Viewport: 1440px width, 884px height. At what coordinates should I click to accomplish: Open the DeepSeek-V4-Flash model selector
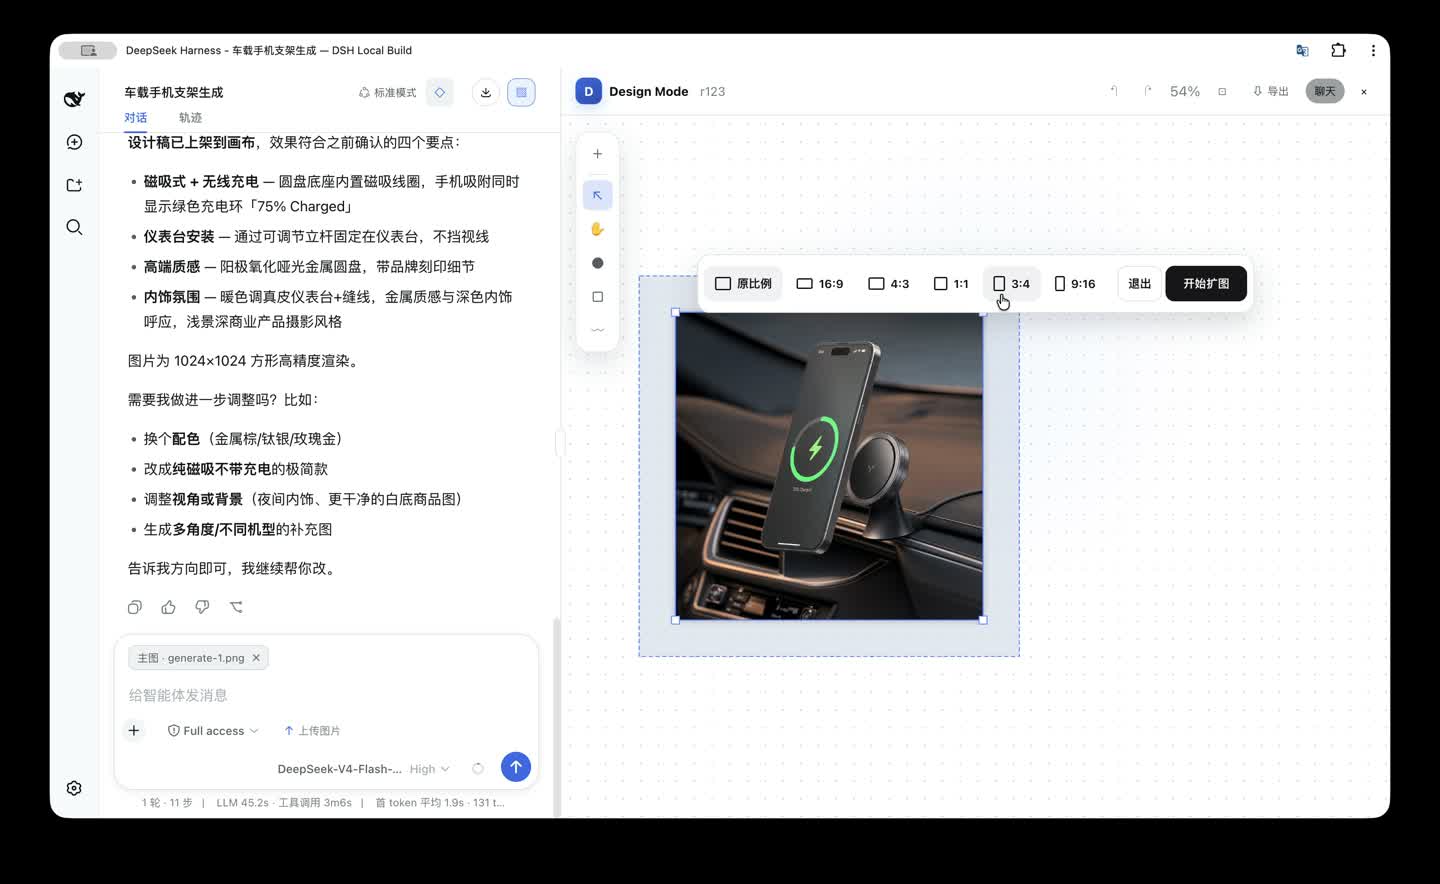coord(339,769)
